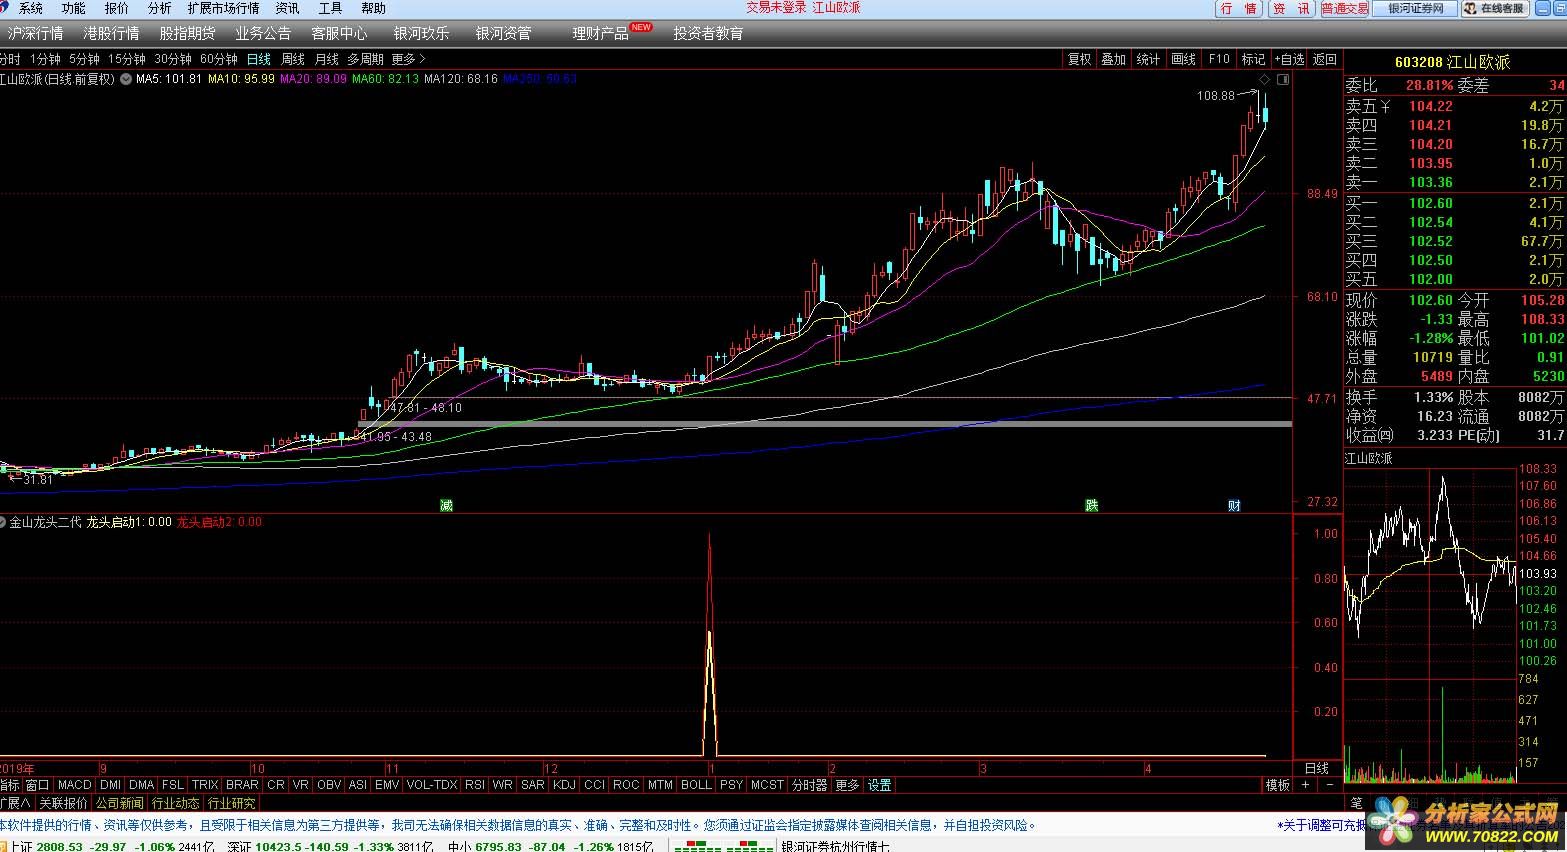Select the 多周期 view

[365, 59]
